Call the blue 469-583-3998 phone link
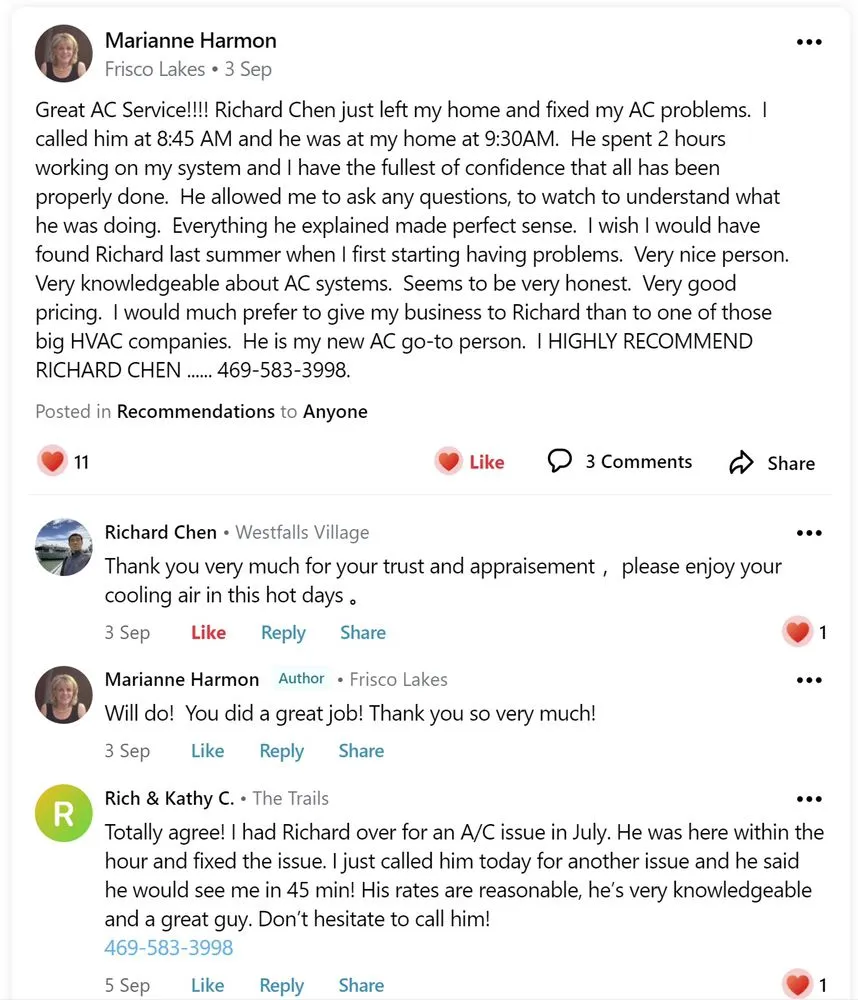The width and height of the screenshot is (858, 1000). (x=169, y=947)
